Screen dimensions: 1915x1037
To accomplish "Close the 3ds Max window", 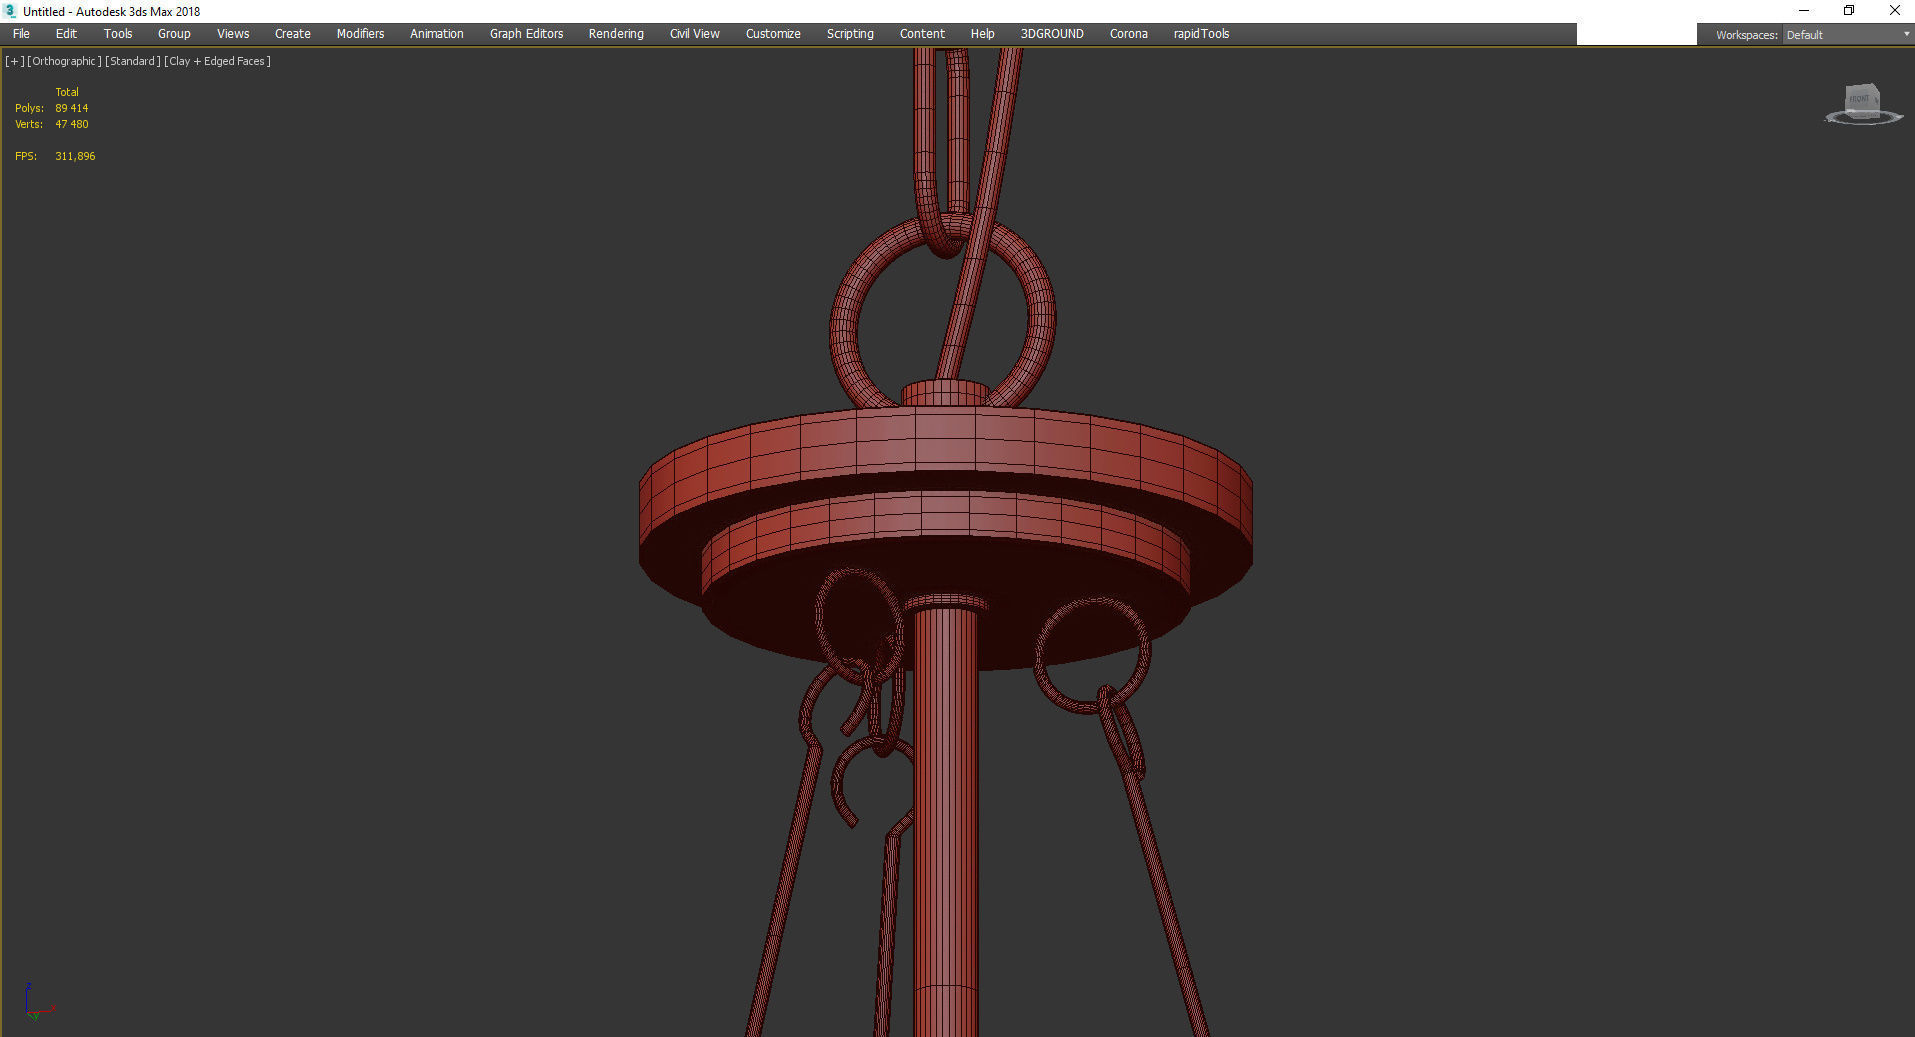I will (x=1894, y=11).
